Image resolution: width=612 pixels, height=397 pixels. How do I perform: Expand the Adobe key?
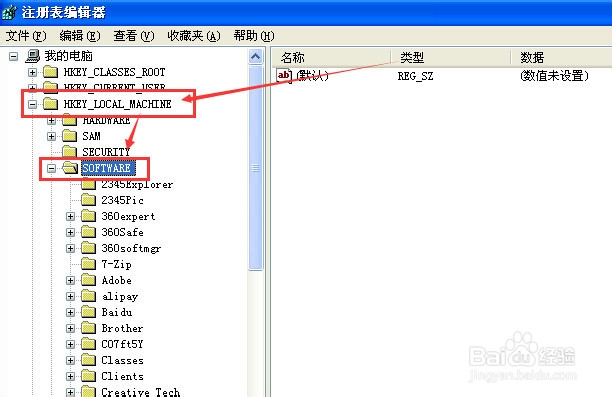pyautogui.click(x=71, y=280)
